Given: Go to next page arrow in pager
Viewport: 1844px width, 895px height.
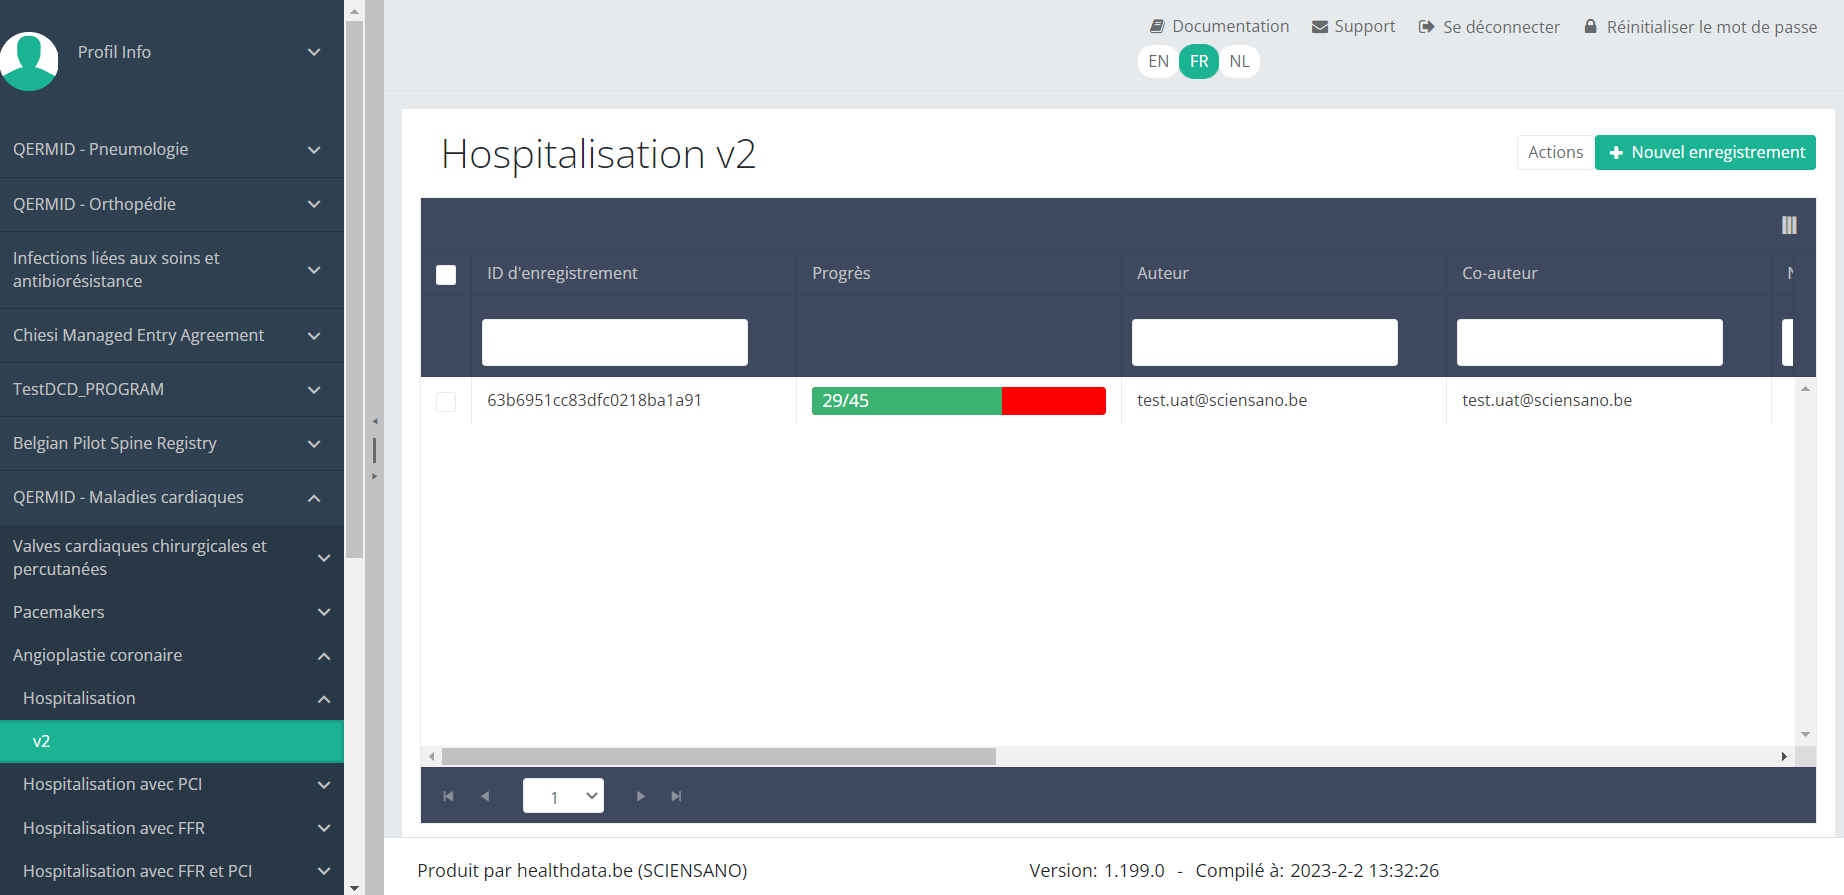Looking at the screenshot, I should point(641,796).
